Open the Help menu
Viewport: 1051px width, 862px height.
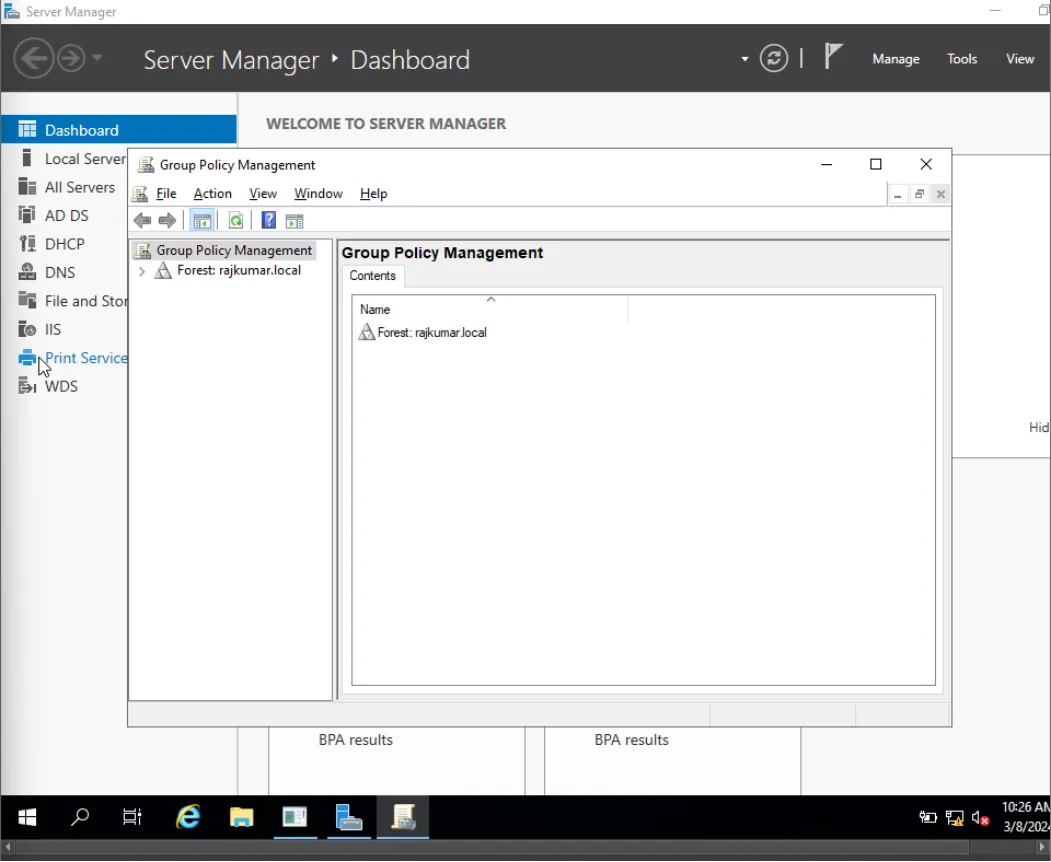pyautogui.click(x=373, y=194)
